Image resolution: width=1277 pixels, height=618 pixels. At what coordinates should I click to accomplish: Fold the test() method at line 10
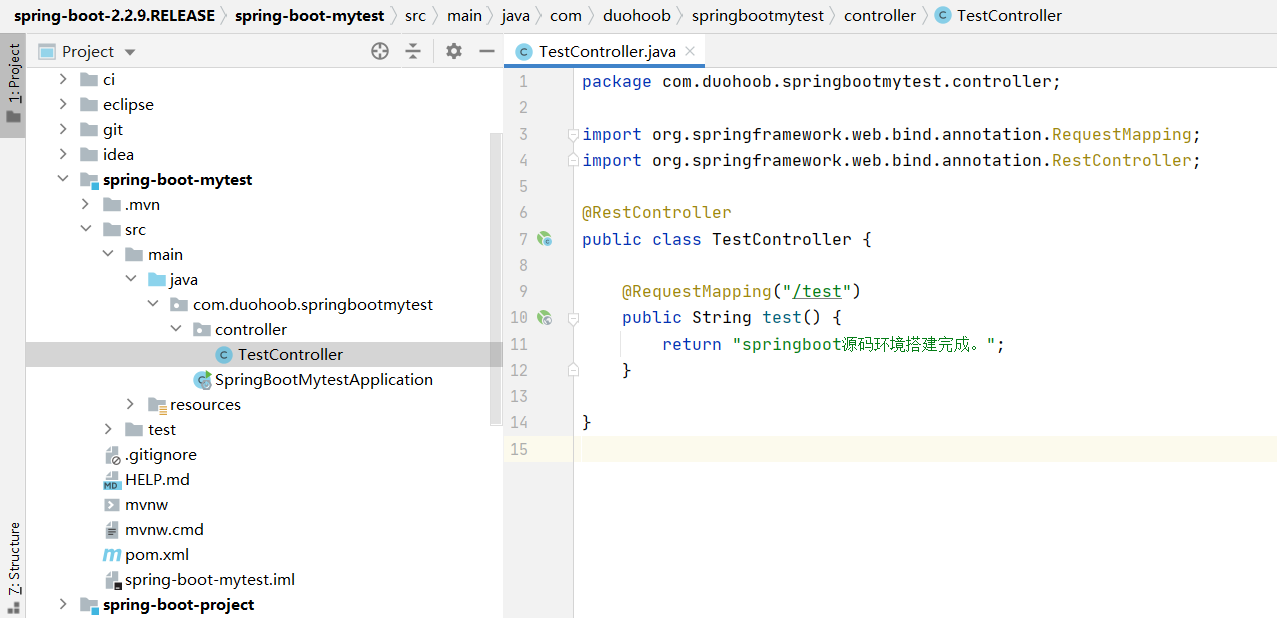coord(573,318)
